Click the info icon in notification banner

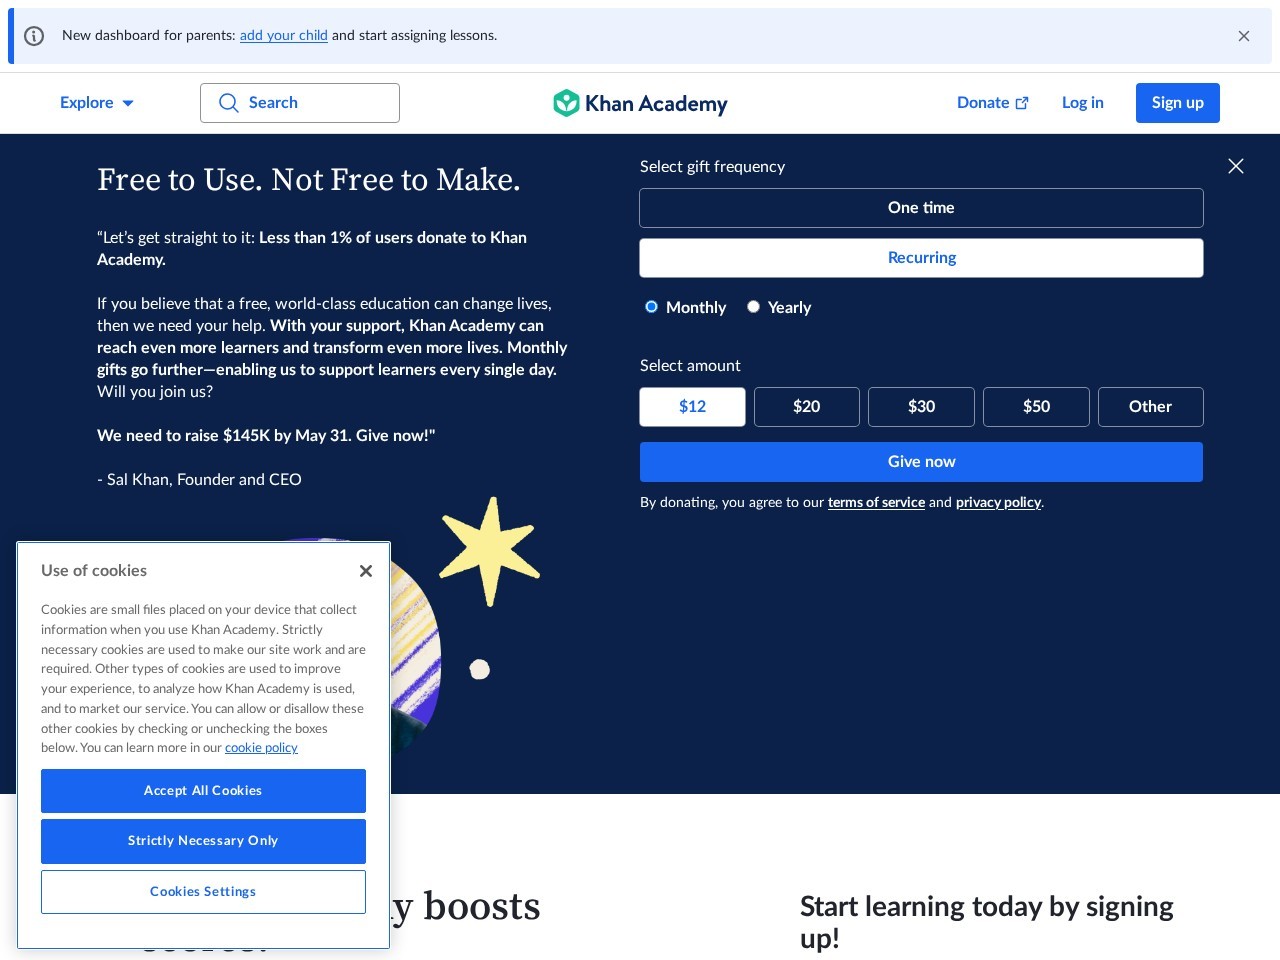34,36
